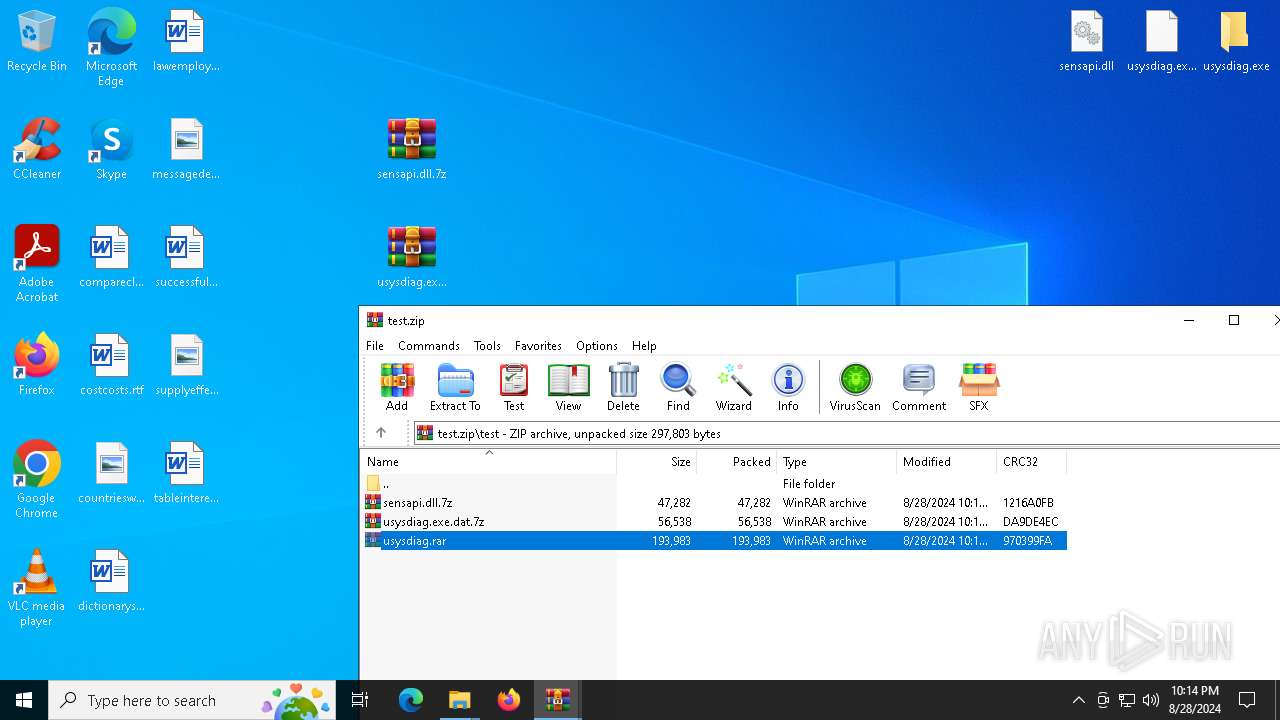Sort file list by Name column

pyautogui.click(x=488, y=462)
